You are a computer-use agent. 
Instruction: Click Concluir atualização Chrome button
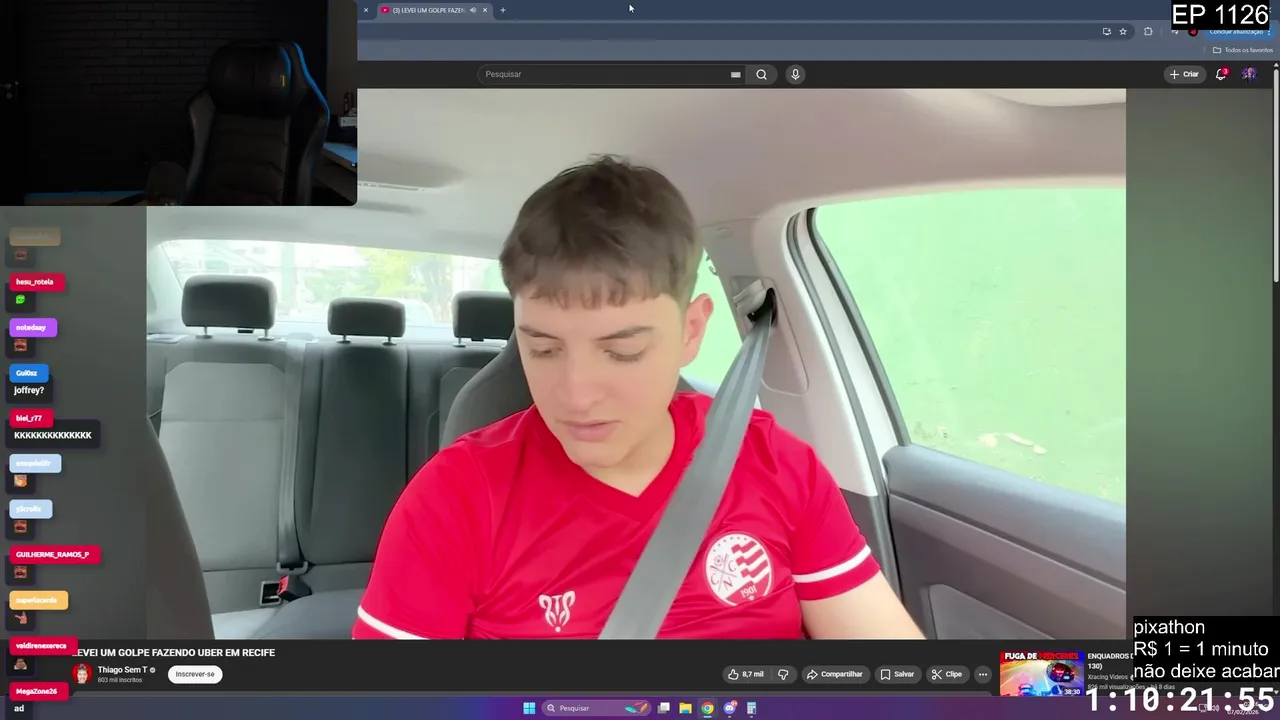(1238, 31)
